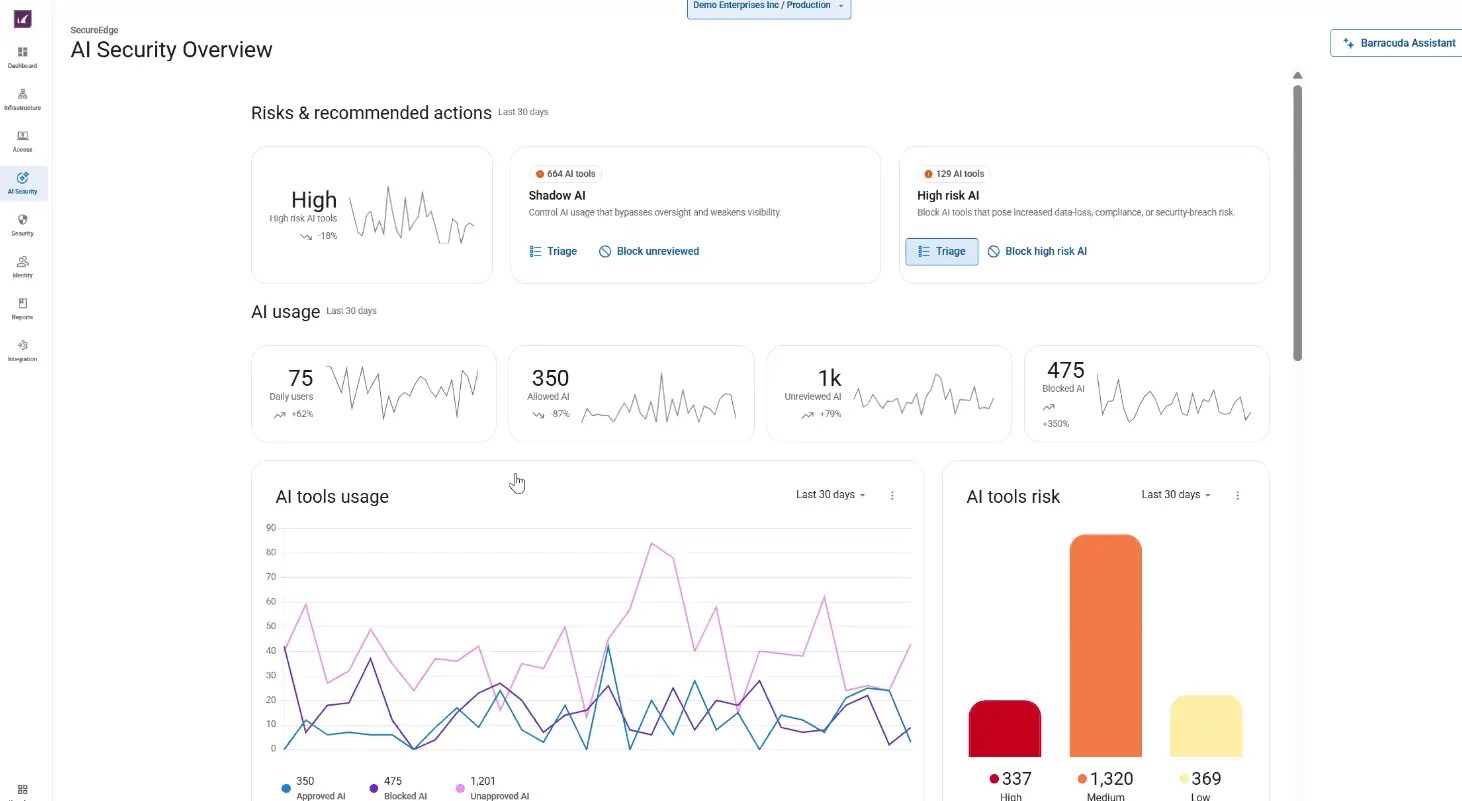The width and height of the screenshot is (1462, 801).
Task: Open AI tools usage three-dot menu
Action: pyautogui.click(x=893, y=495)
